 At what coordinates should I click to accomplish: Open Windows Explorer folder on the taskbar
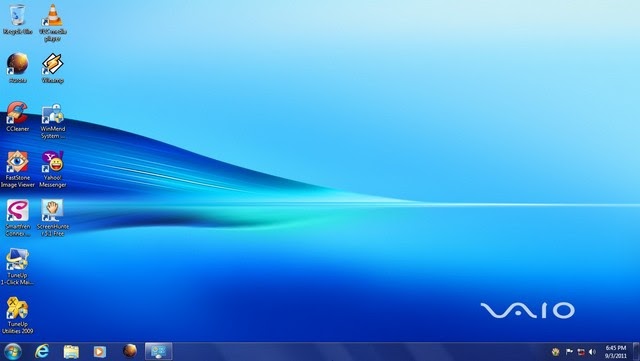pyautogui.click(x=71, y=352)
